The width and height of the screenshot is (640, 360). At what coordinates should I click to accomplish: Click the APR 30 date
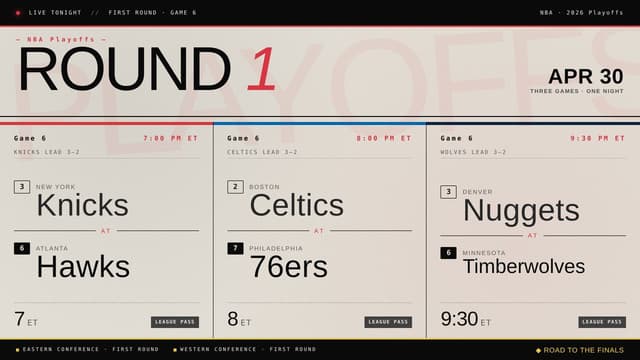point(586,76)
